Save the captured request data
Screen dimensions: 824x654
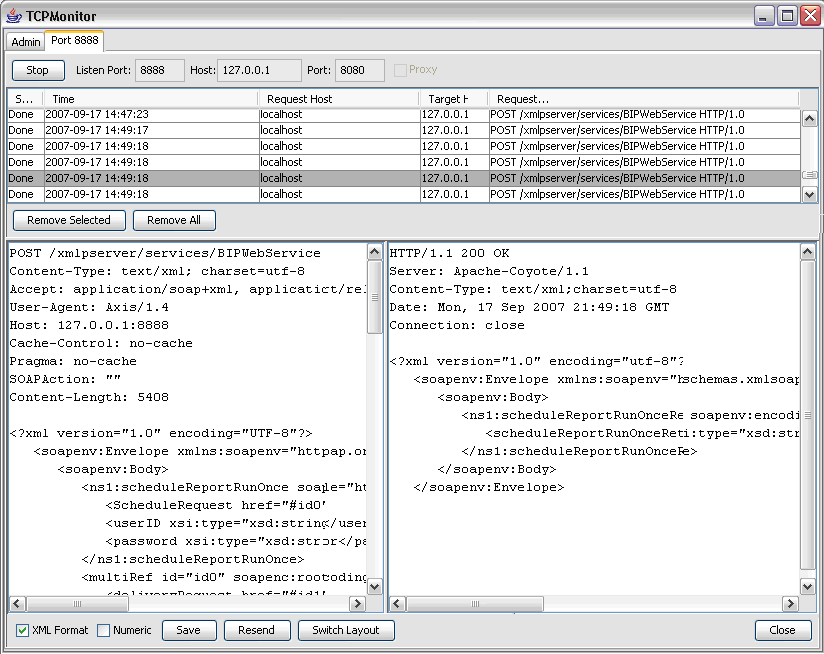[x=188, y=630]
